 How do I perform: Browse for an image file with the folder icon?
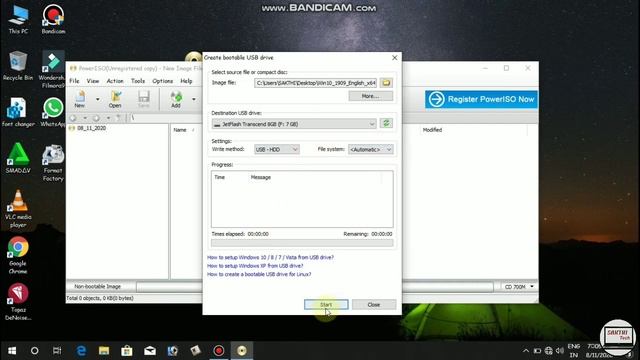pyautogui.click(x=386, y=83)
